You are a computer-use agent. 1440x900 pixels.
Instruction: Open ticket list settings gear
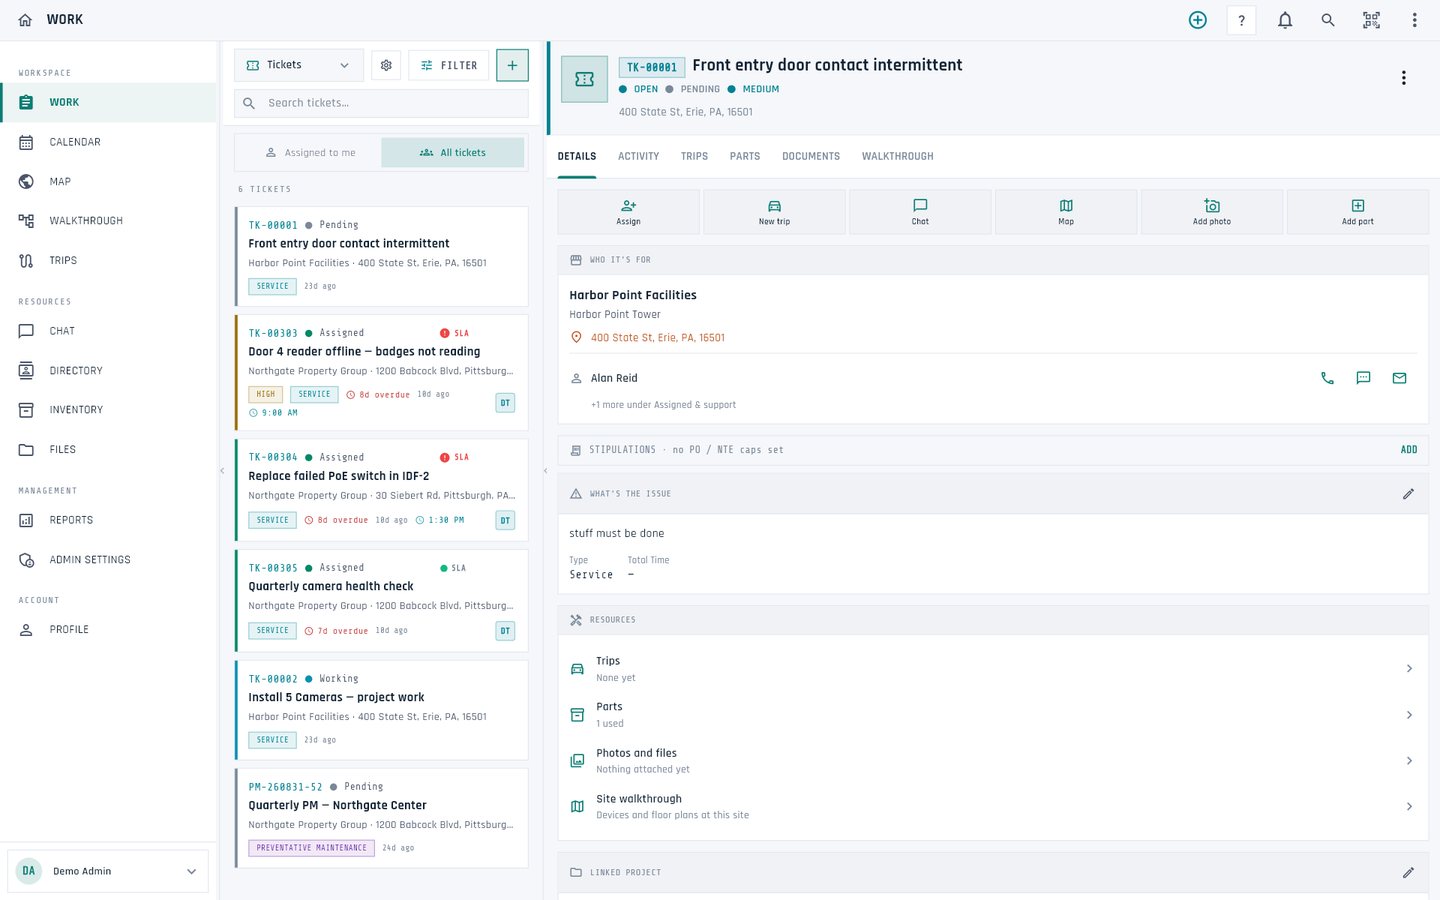(386, 65)
